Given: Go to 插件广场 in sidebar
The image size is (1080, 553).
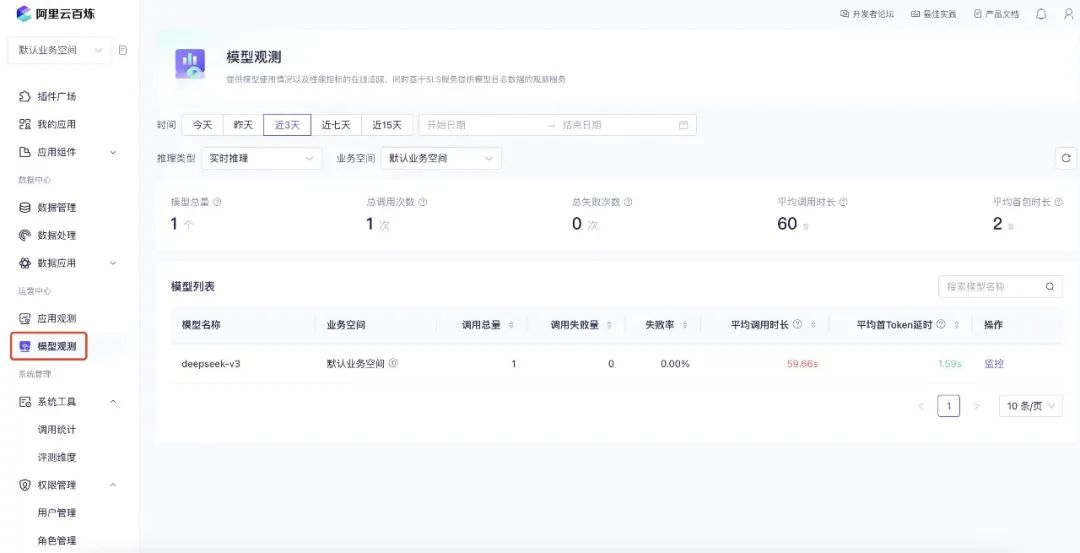Looking at the screenshot, I should pos(56,97).
